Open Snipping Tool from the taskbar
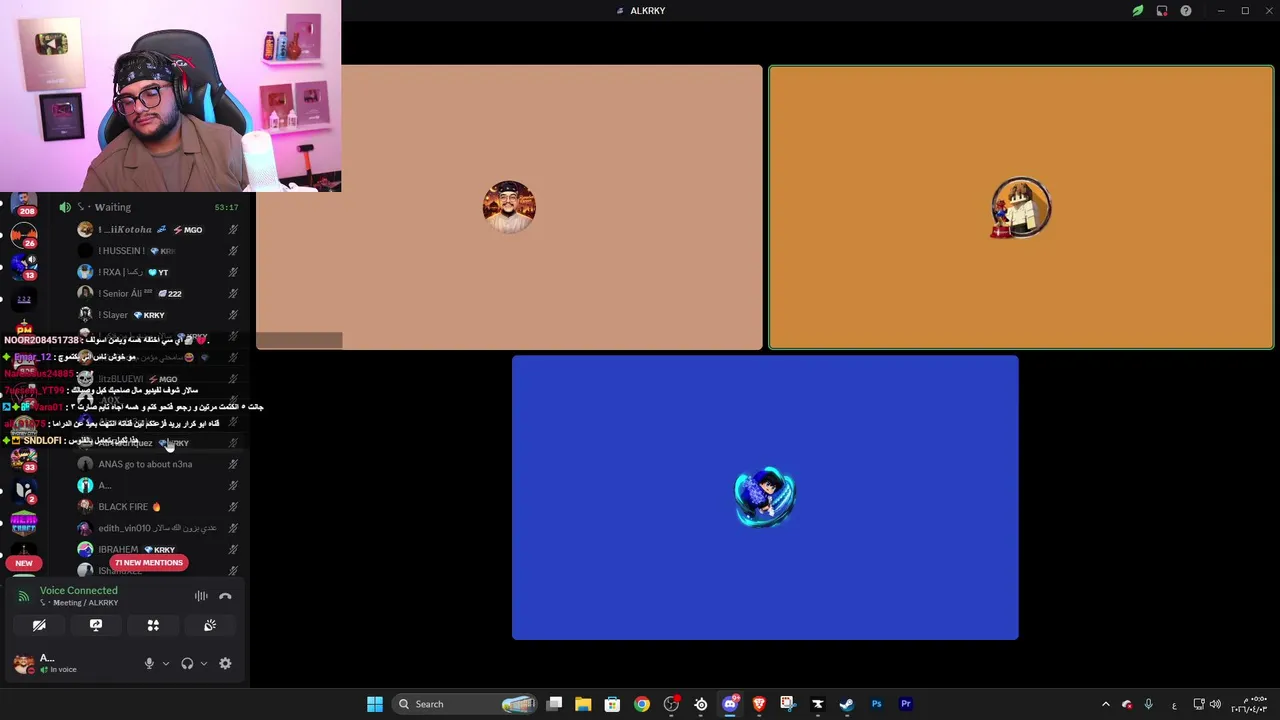 point(788,704)
